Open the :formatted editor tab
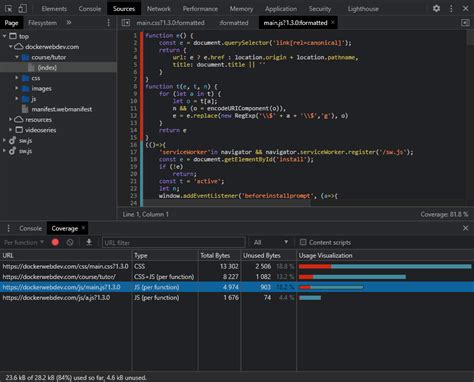The width and height of the screenshot is (474, 382). (234, 23)
